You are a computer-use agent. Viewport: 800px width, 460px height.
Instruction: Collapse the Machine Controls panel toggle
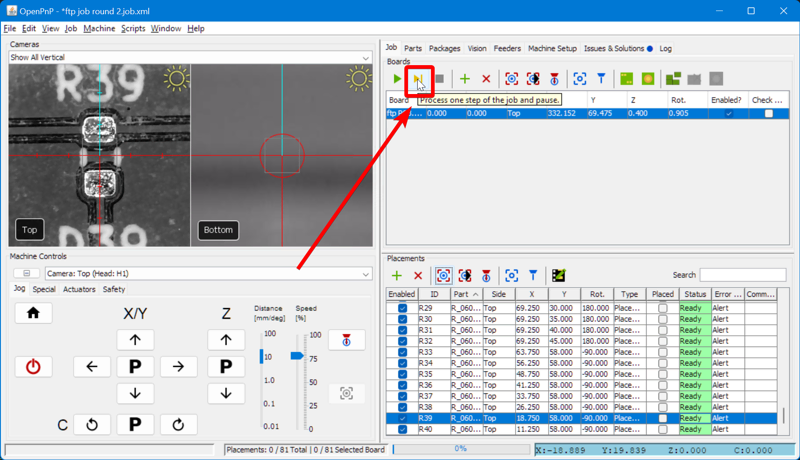coord(26,274)
